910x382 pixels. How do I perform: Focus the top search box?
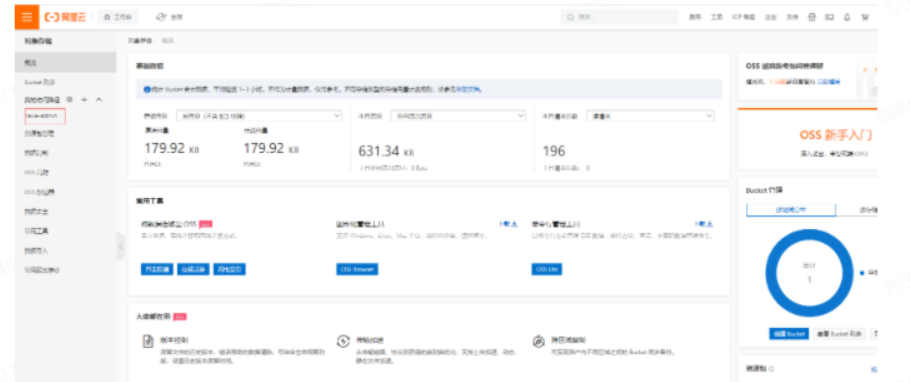click(620, 17)
